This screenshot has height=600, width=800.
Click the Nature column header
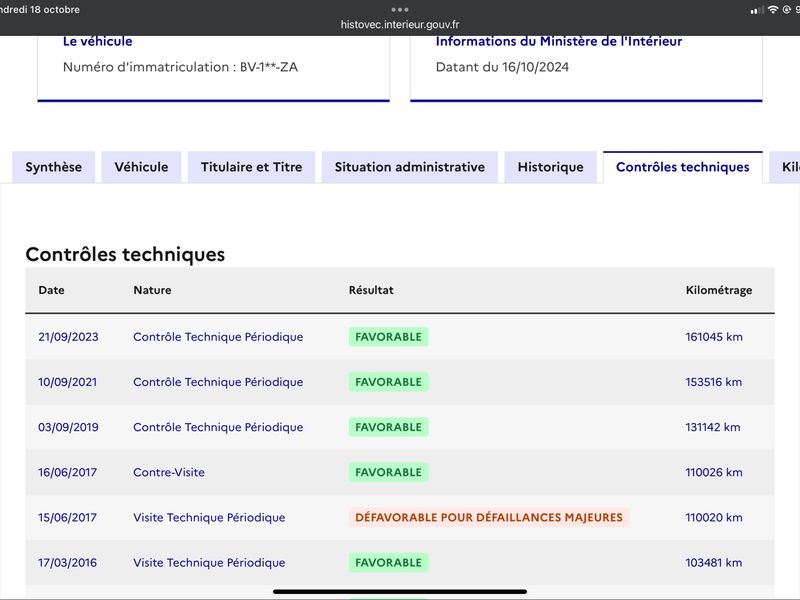(152, 290)
